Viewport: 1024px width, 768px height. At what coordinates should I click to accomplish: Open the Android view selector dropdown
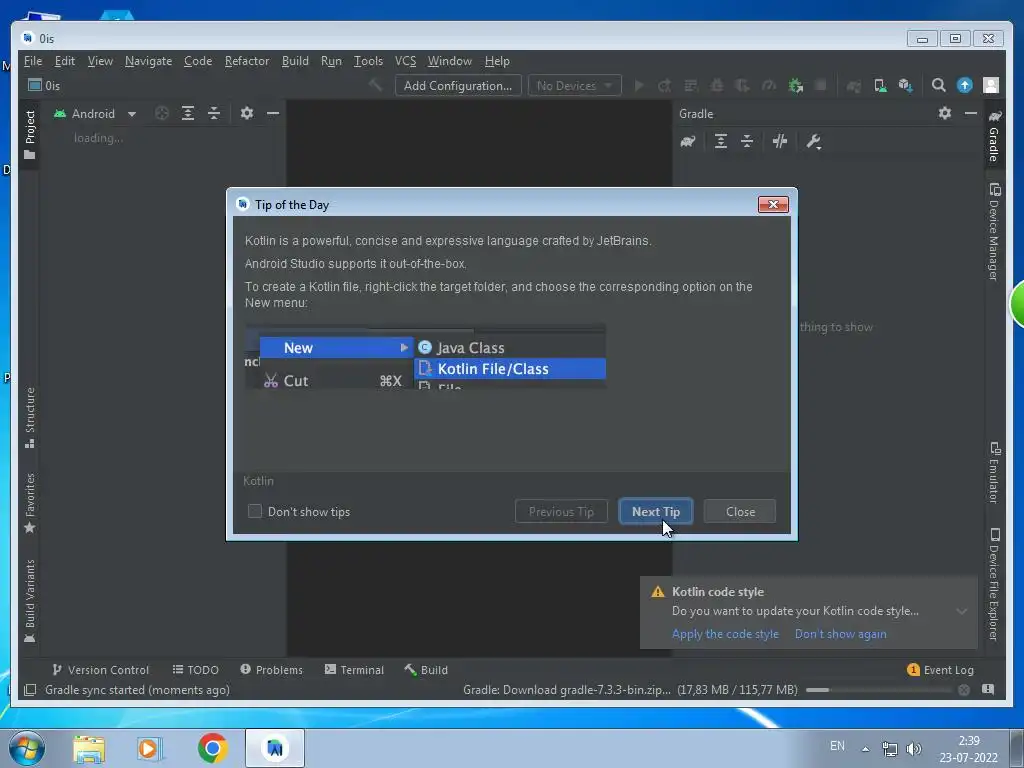pos(95,114)
